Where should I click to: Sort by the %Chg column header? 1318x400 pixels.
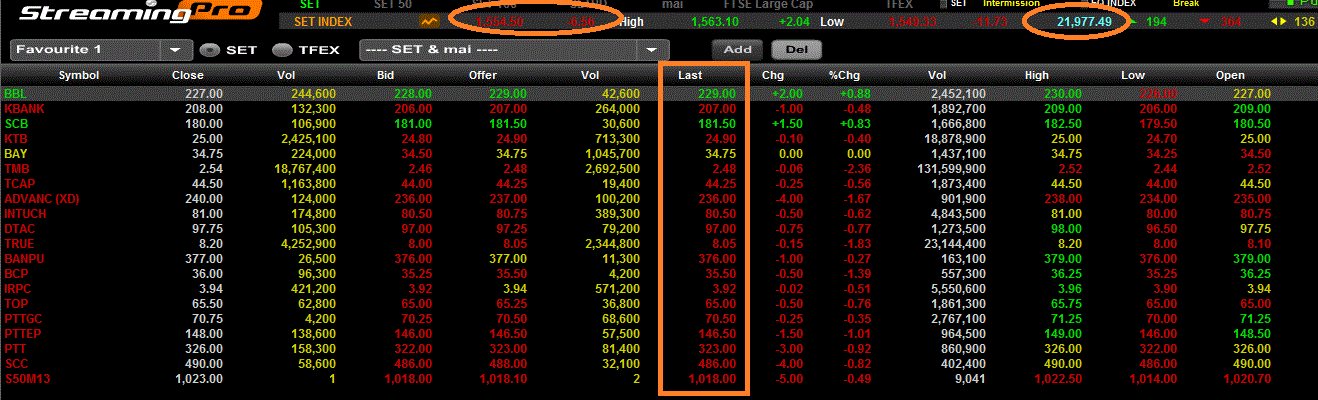point(844,75)
